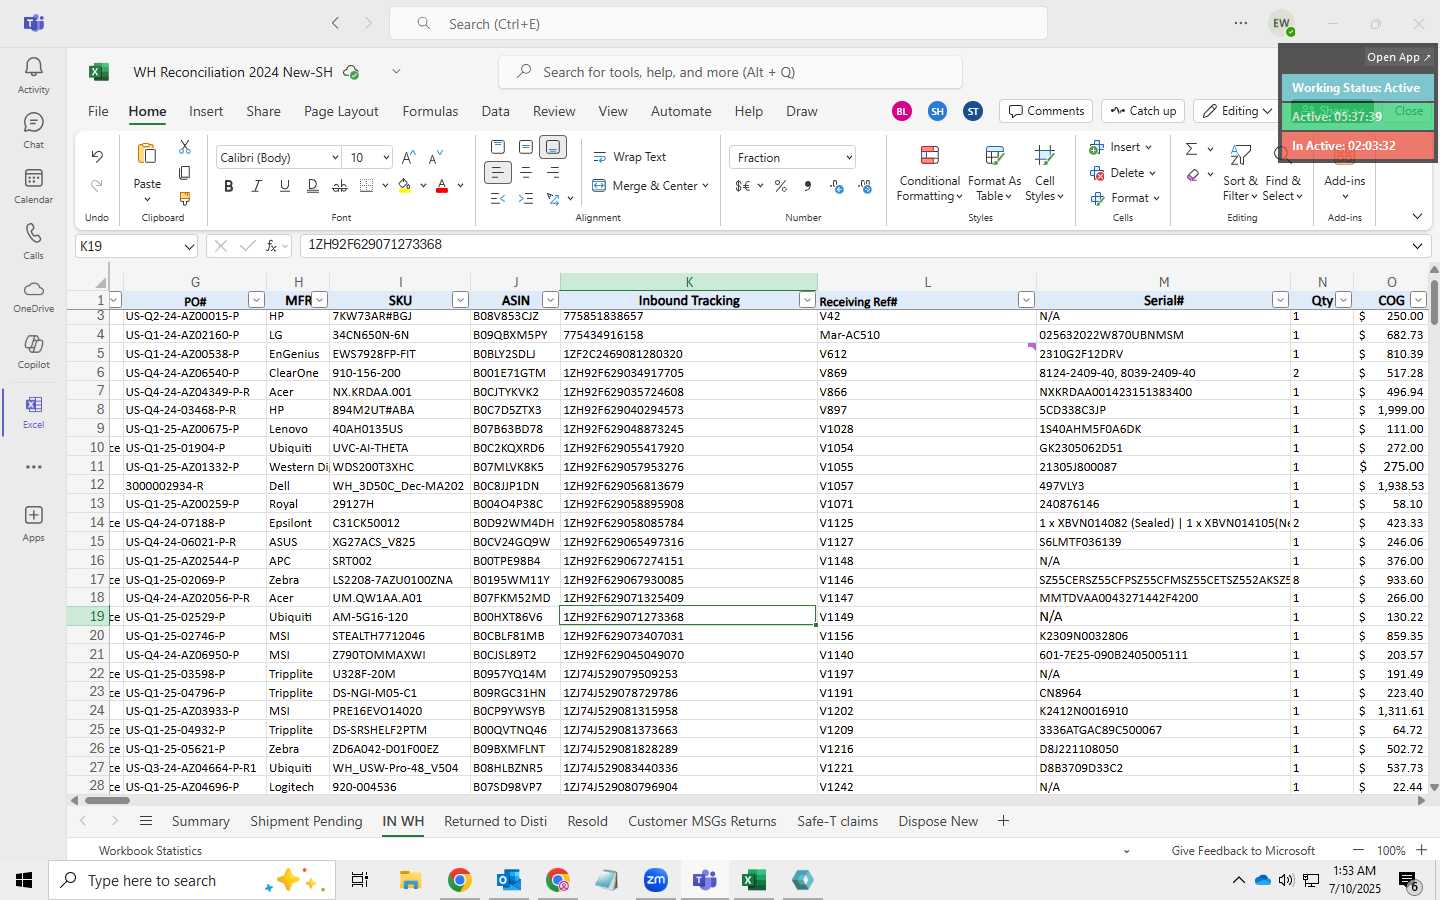The width and height of the screenshot is (1440, 900).
Task: Switch to the Formulas ribbon tab
Action: 430,111
